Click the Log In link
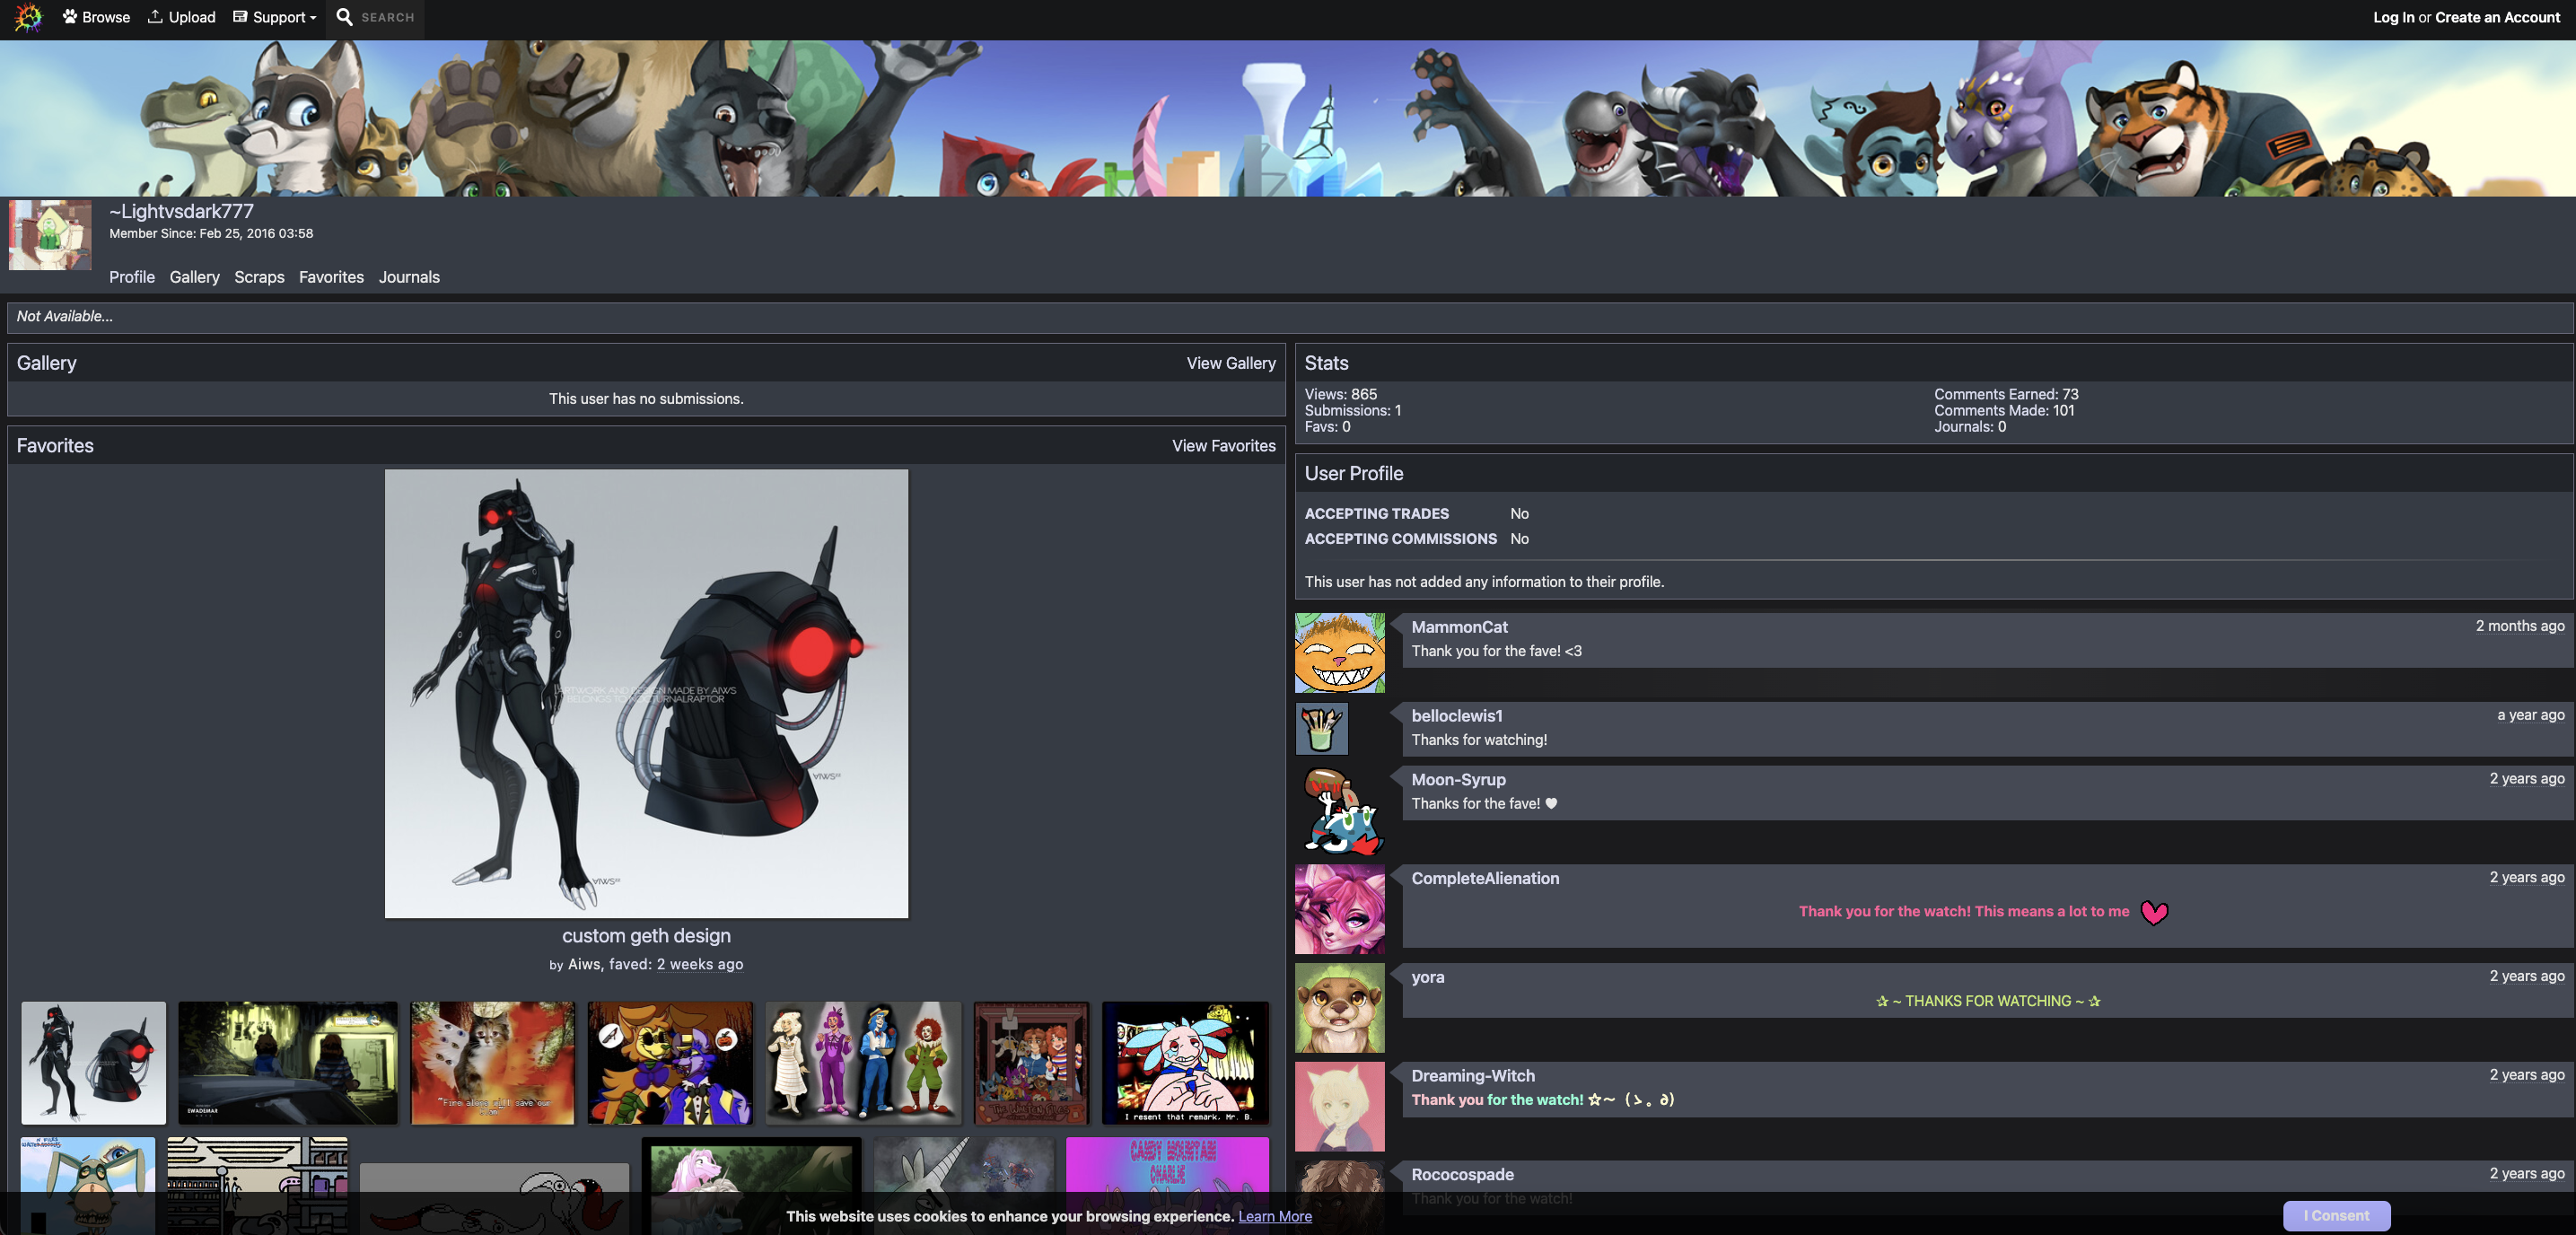2576x1235 pixels. tap(2393, 17)
